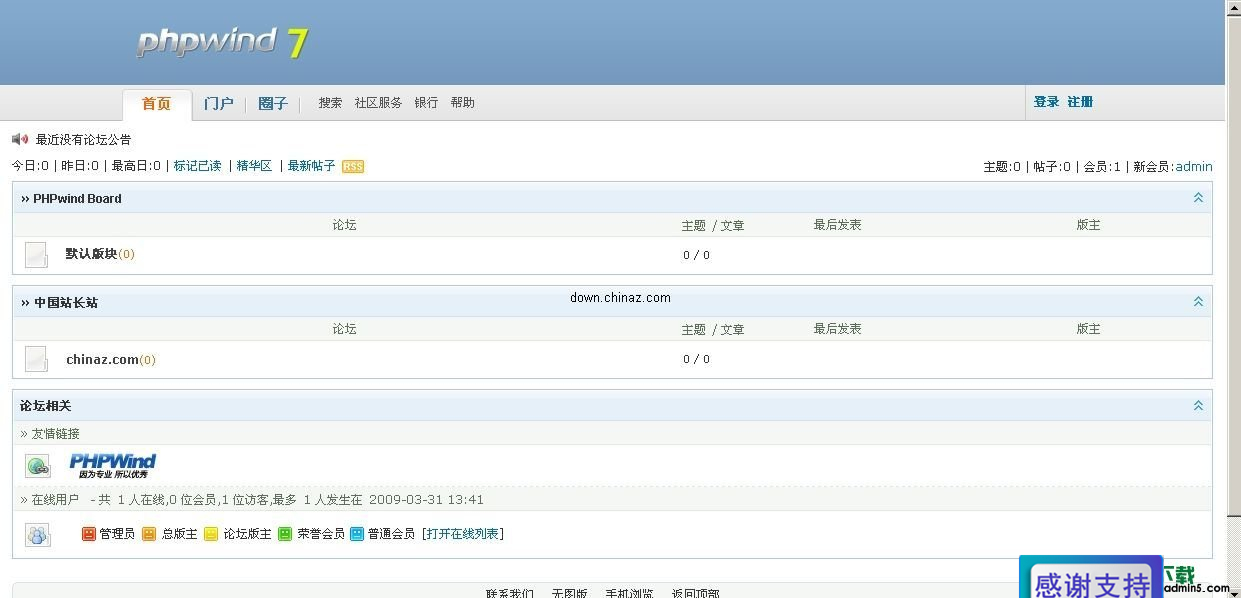Click the green 荣誉会员 role icon
The height and width of the screenshot is (598, 1241).
285,534
